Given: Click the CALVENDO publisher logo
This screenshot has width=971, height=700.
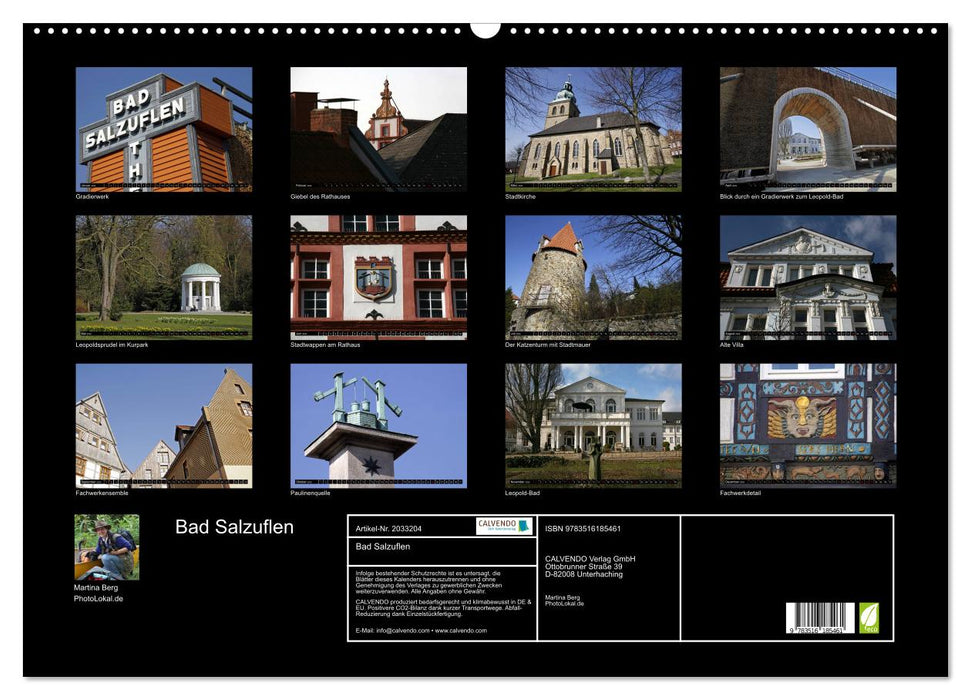Looking at the screenshot, I should click(496, 525).
